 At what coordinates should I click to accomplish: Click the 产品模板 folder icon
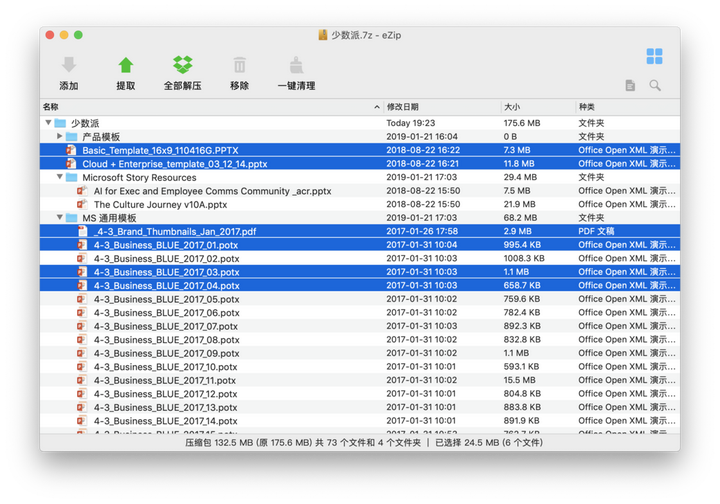tap(71, 137)
